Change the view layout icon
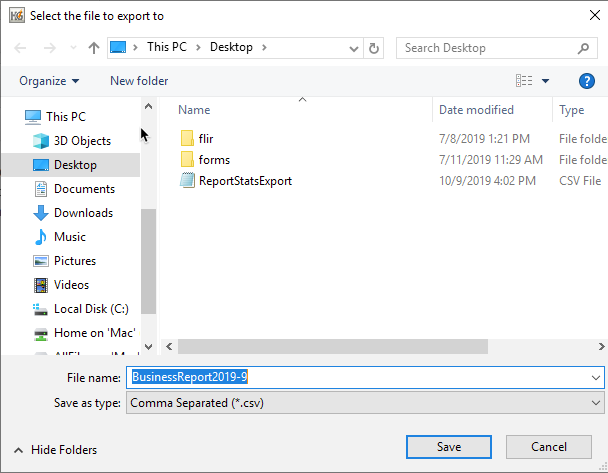608x473 pixels. (x=524, y=81)
